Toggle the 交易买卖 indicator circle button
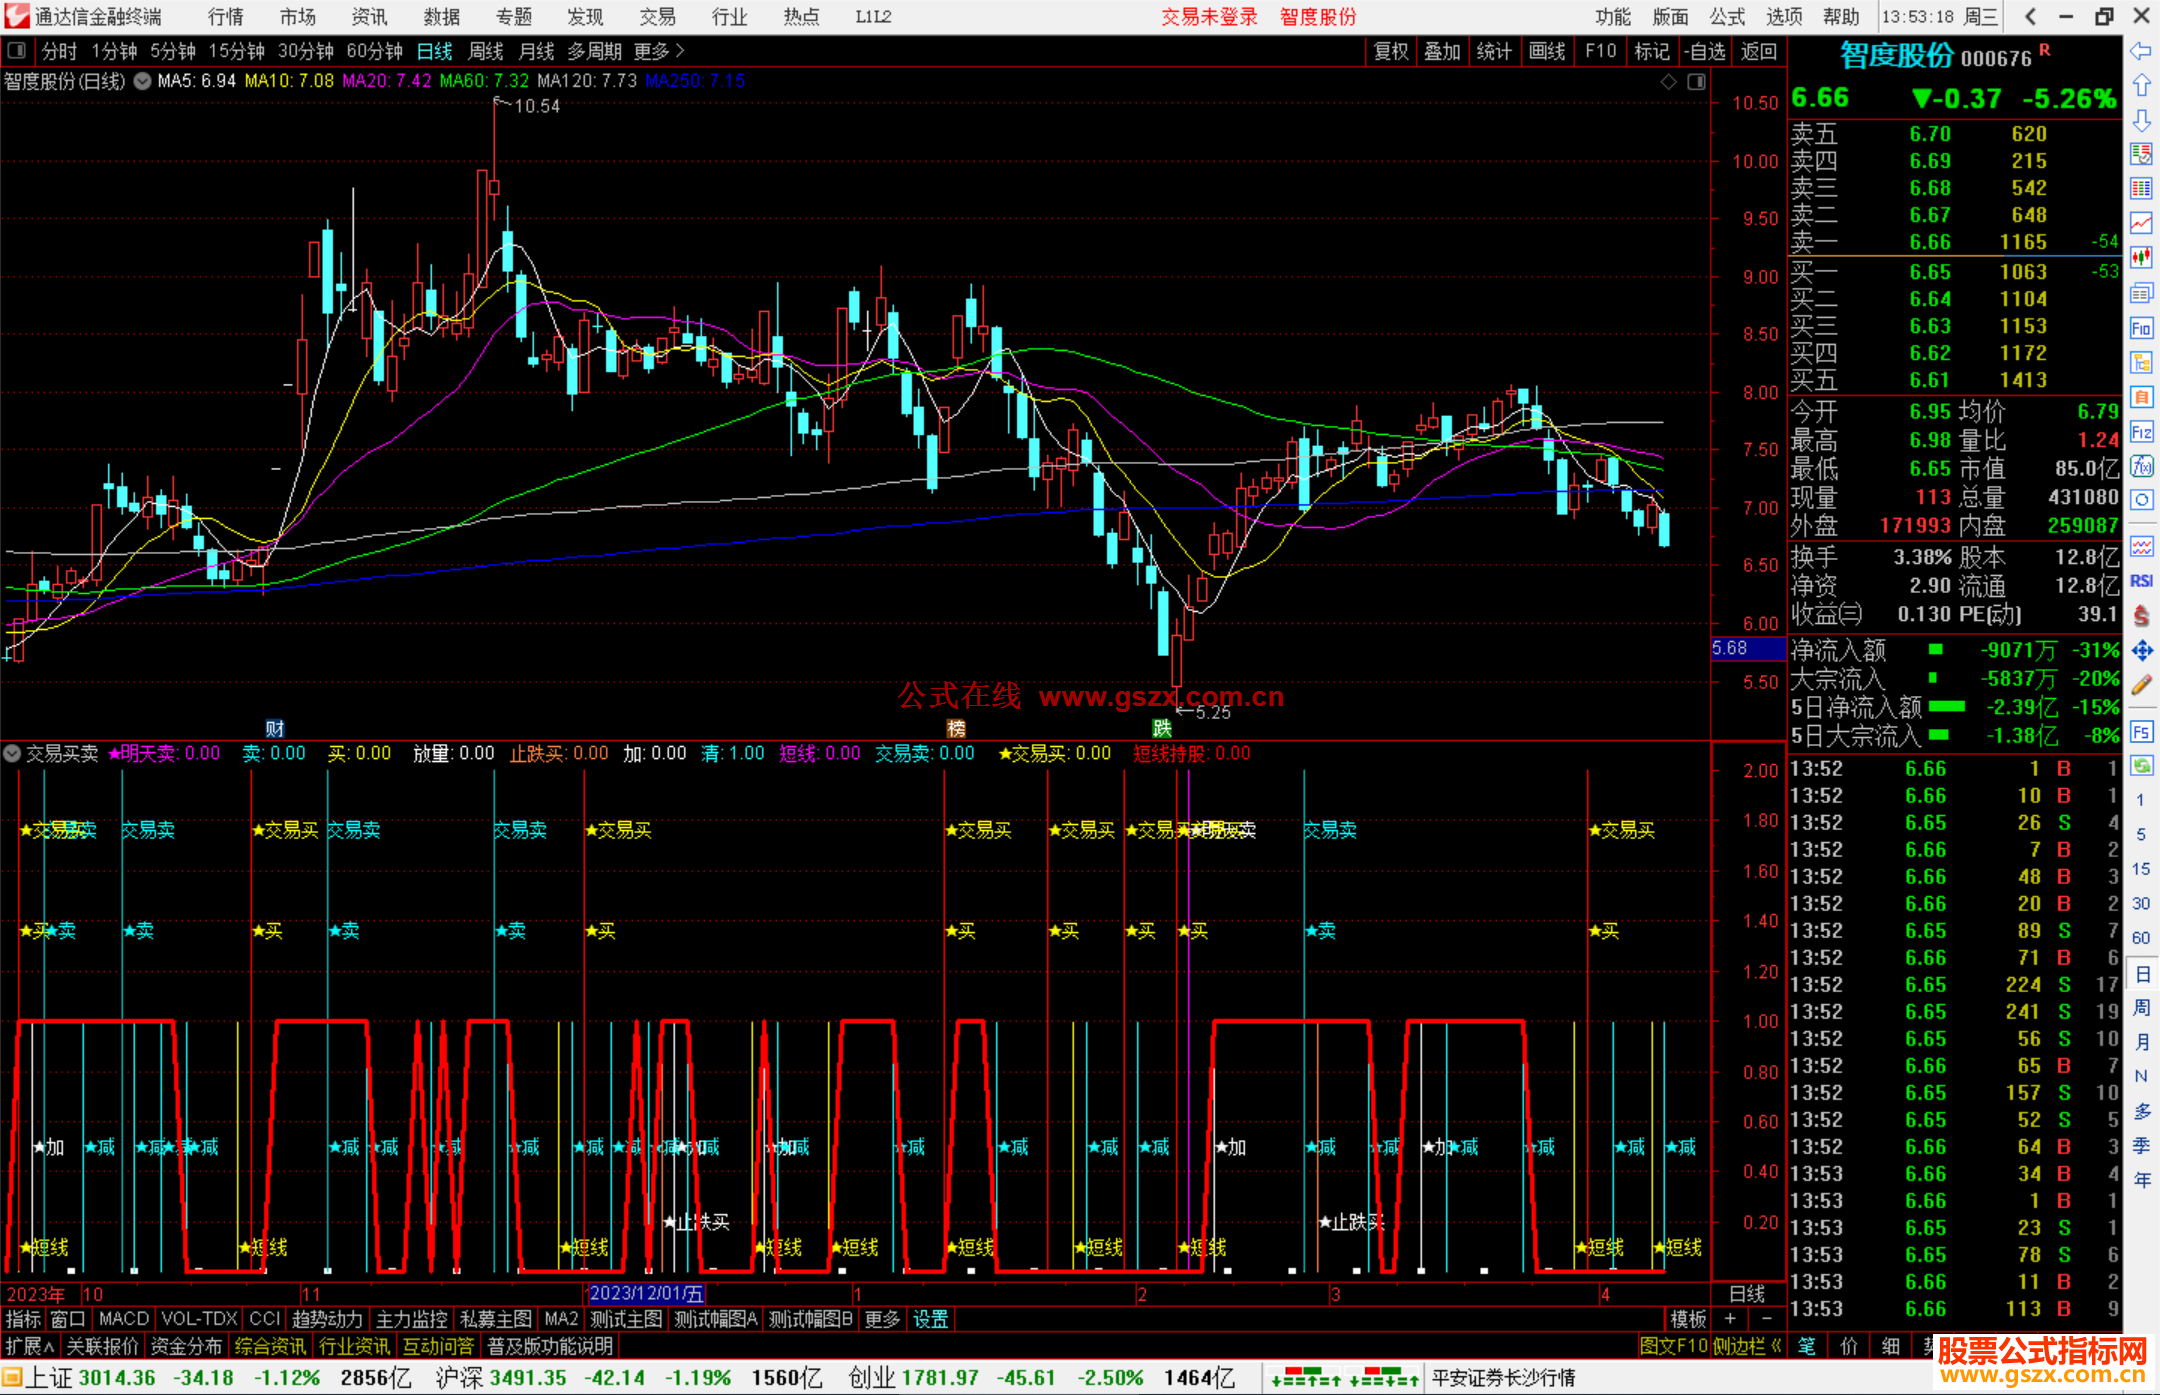 (x=12, y=753)
